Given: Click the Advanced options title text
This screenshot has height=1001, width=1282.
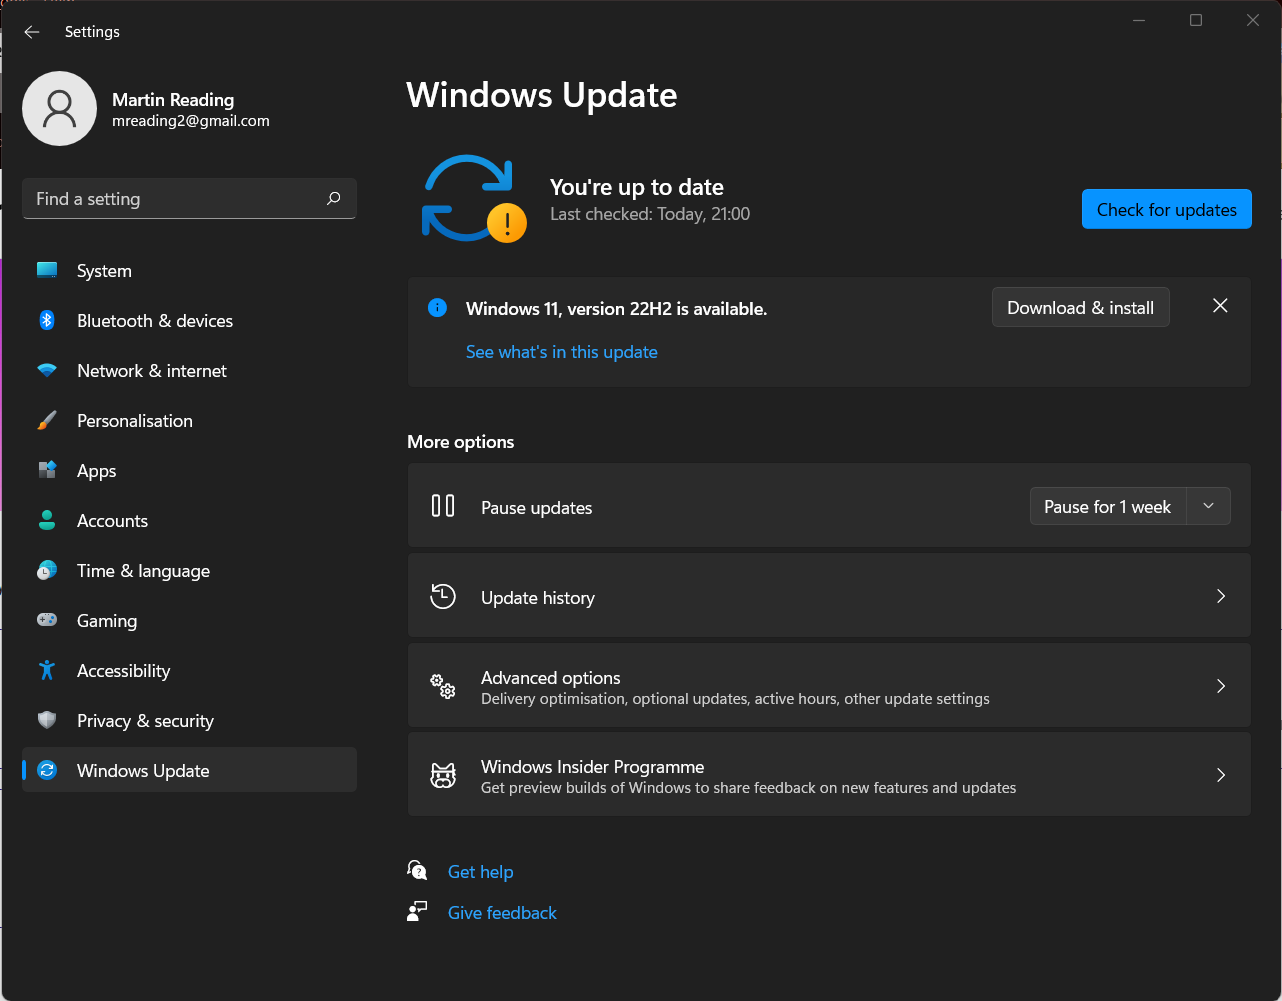Looking at the screenshot, I should (x=551, y=677).
